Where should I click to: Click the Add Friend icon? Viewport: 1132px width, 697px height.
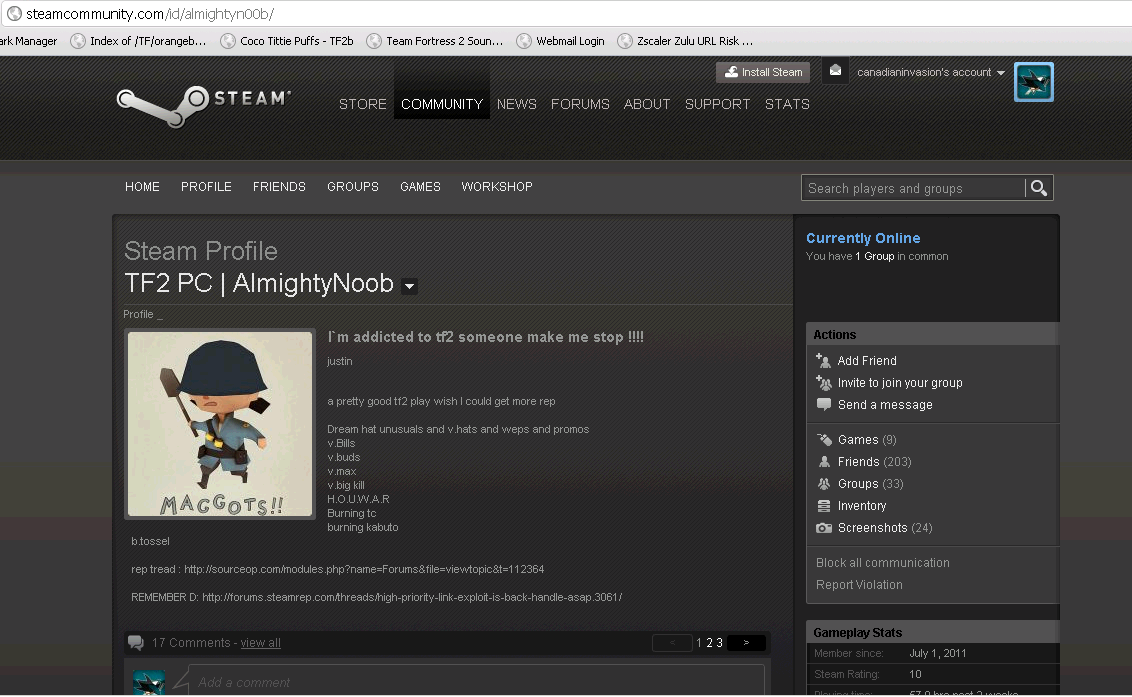tap(823, 360)
